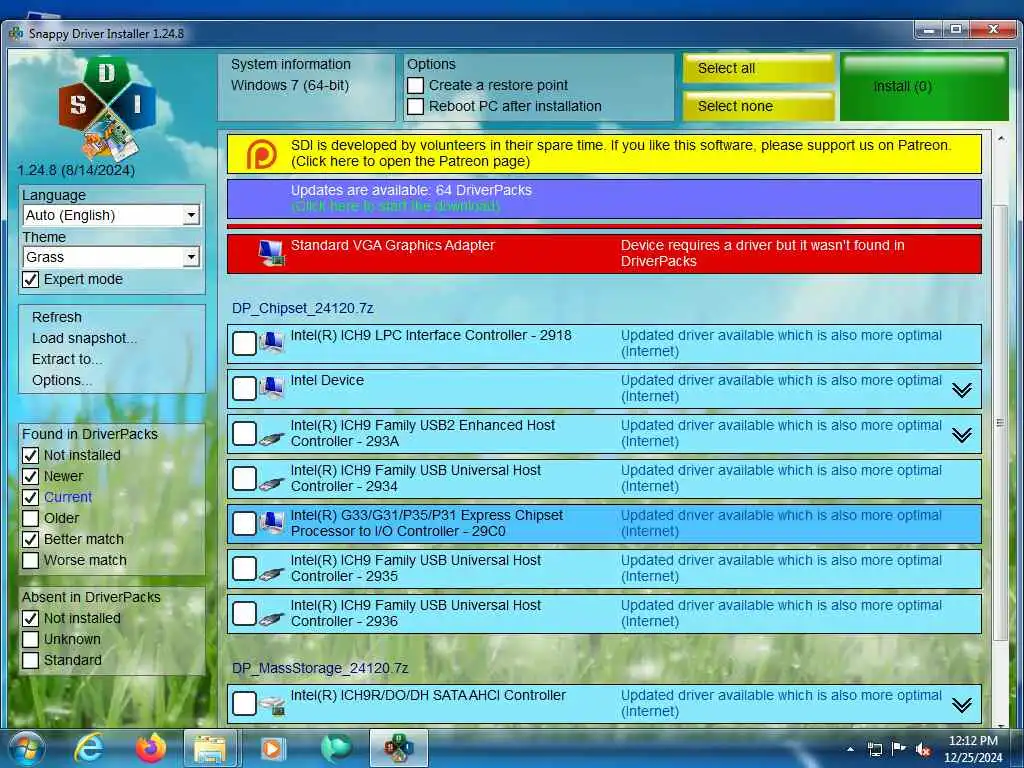1024x768 pixels.
Task: Click the muted volume tray icon
Action: click(x=923, y=749)
